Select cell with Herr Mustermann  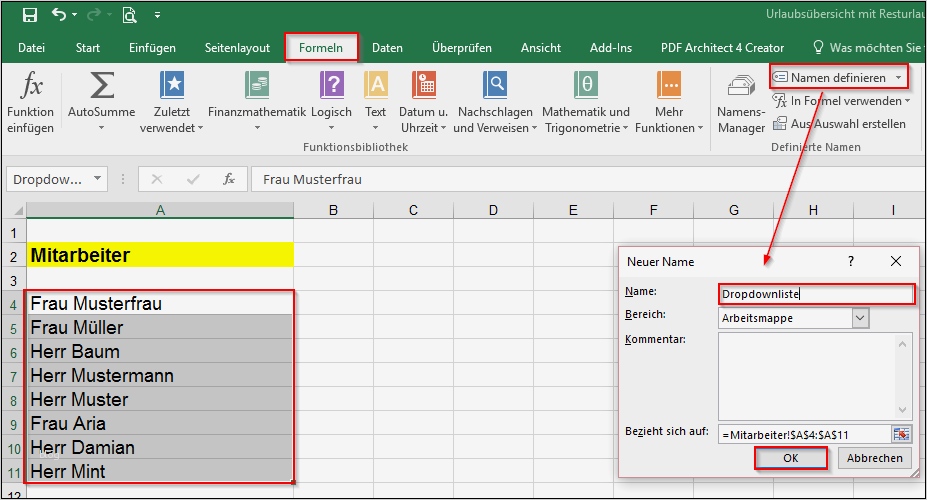click(x=160, y=375)
